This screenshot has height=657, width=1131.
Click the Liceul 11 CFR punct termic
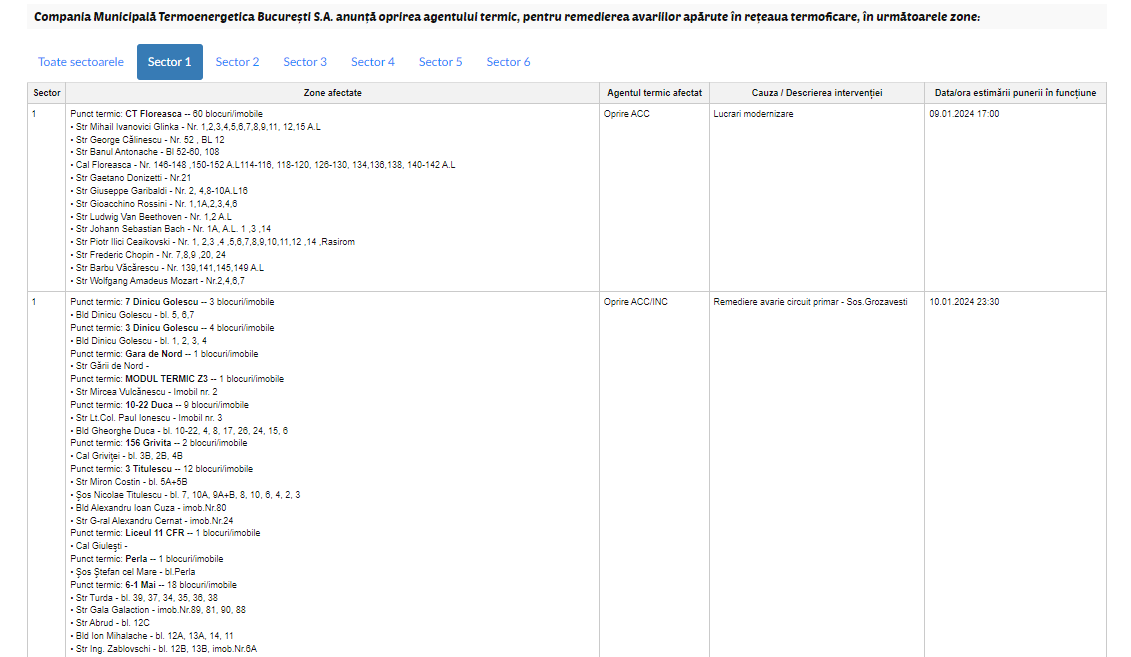coord(155,533)
